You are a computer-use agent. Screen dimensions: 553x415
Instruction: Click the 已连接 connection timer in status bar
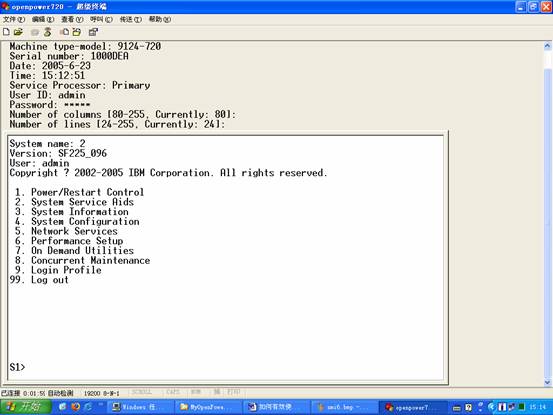tap(23, 393)
